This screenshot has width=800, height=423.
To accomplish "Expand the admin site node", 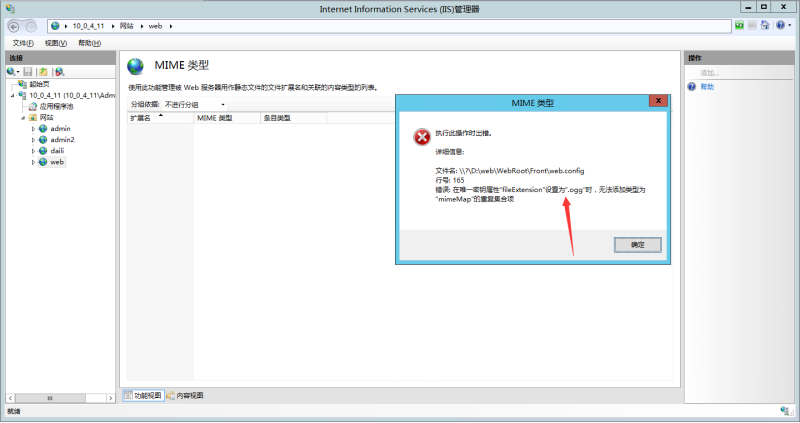I will point(34,129).
